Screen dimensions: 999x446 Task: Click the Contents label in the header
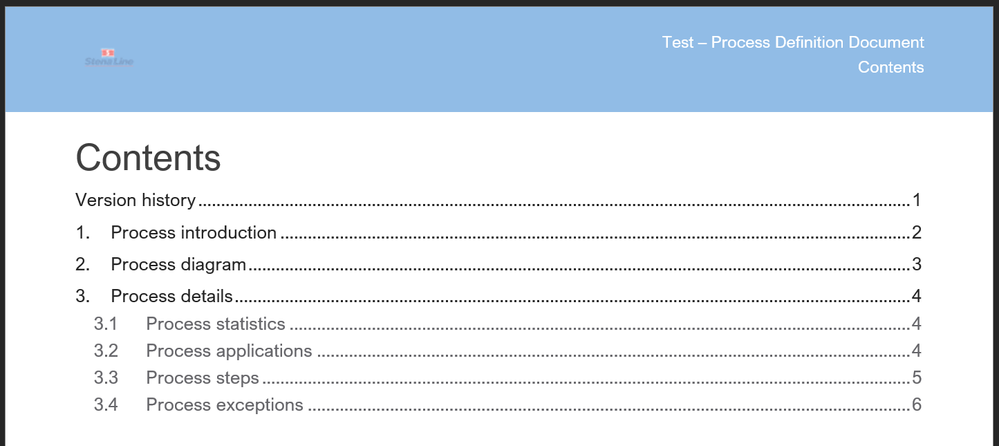891,67
